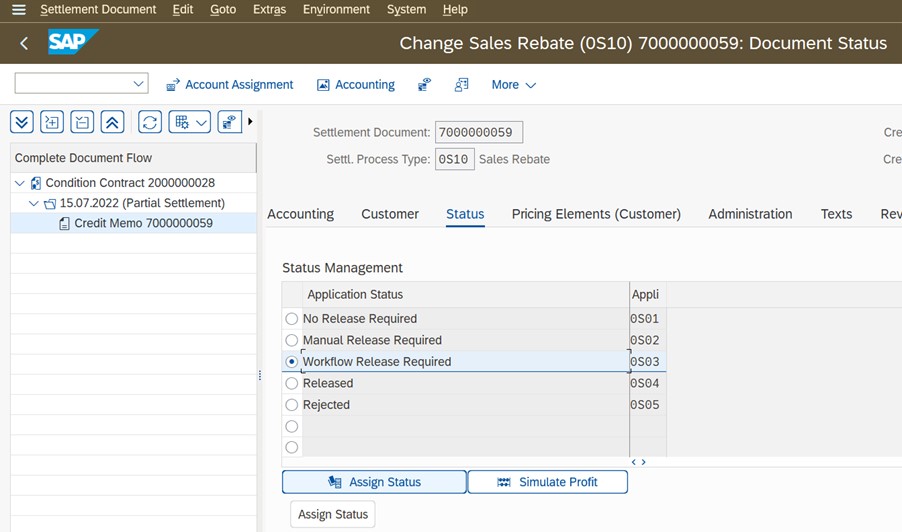Select Credit Memo 7000000059 tree row
This screenshot has width=902, height=532.
[133, 223]
